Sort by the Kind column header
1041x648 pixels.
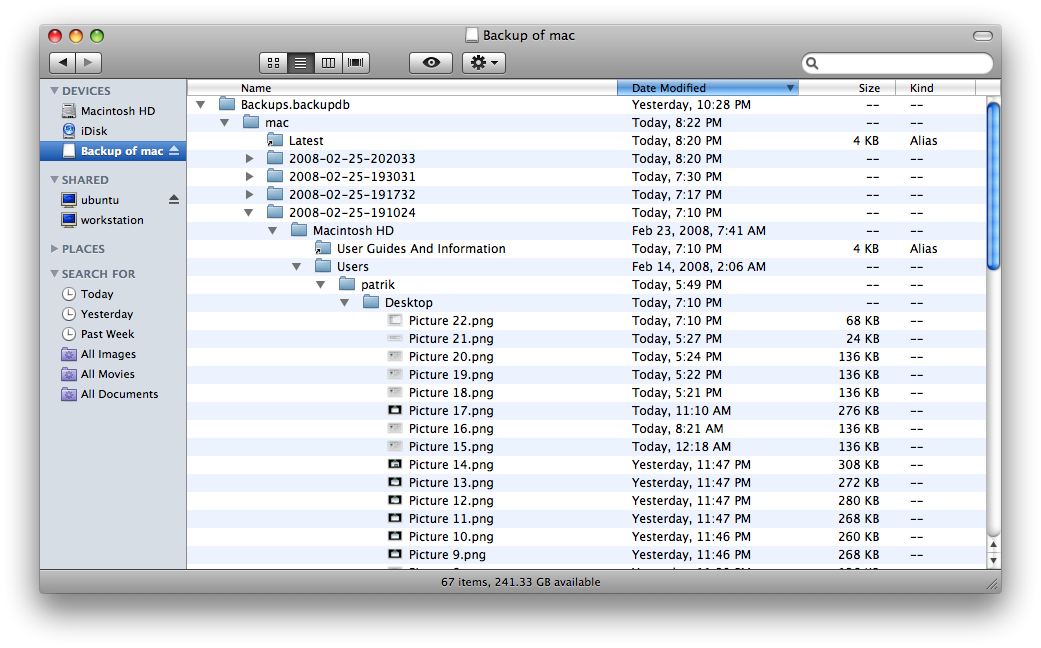coord(935,88)
